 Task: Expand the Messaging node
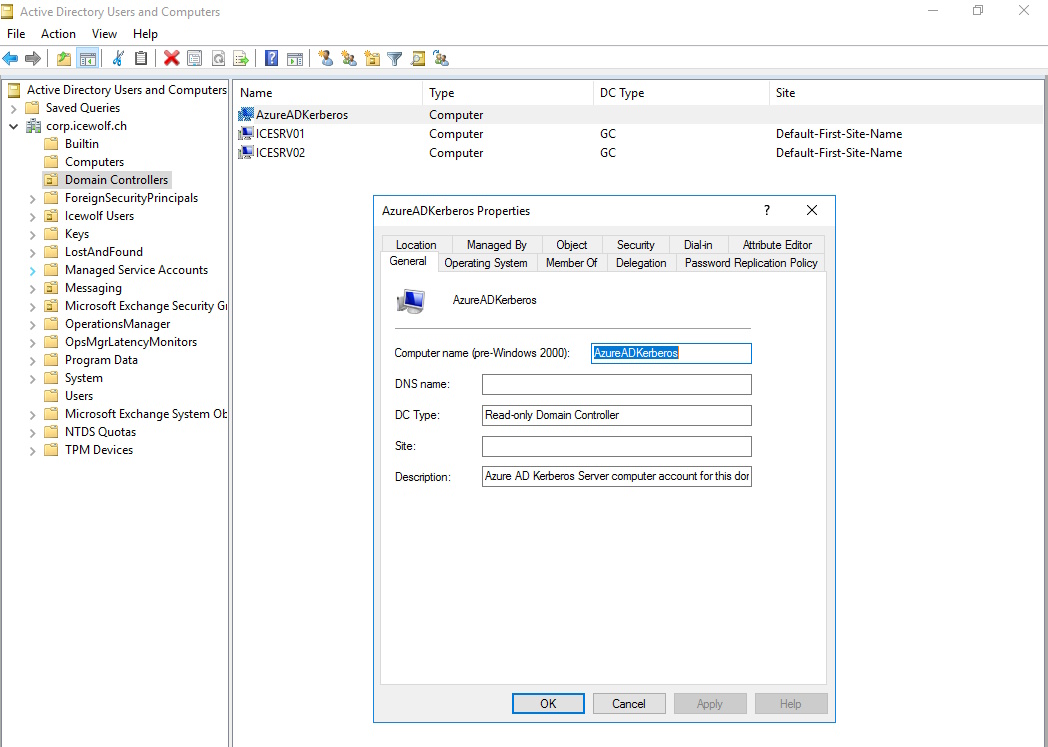[32, 289]
